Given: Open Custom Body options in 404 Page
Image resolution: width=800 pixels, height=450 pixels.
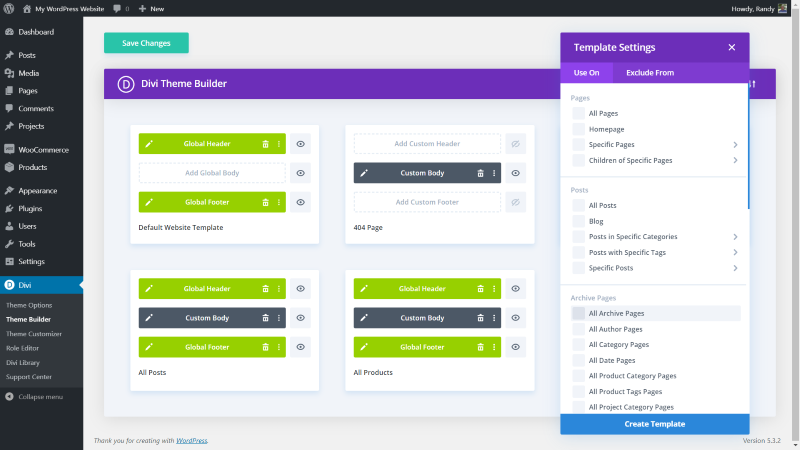Looking at the screenshot, I should pos(494,173).
